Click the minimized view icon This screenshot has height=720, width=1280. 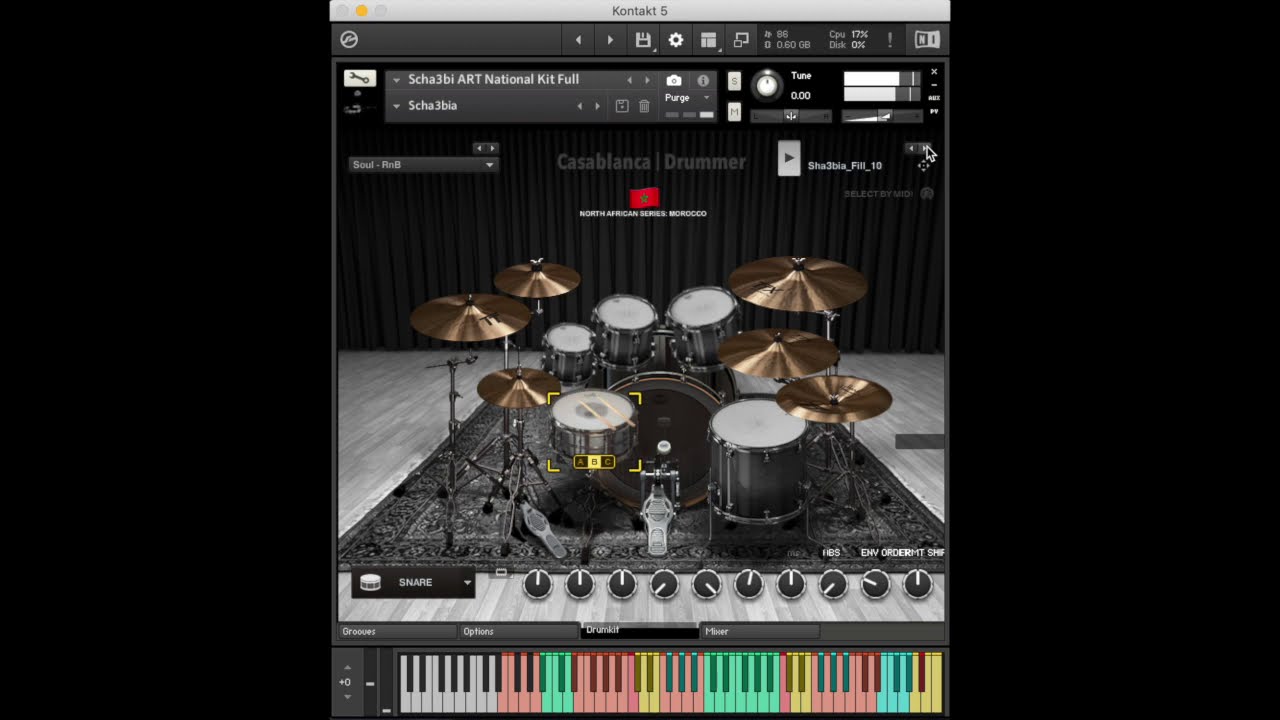point(741,40)
